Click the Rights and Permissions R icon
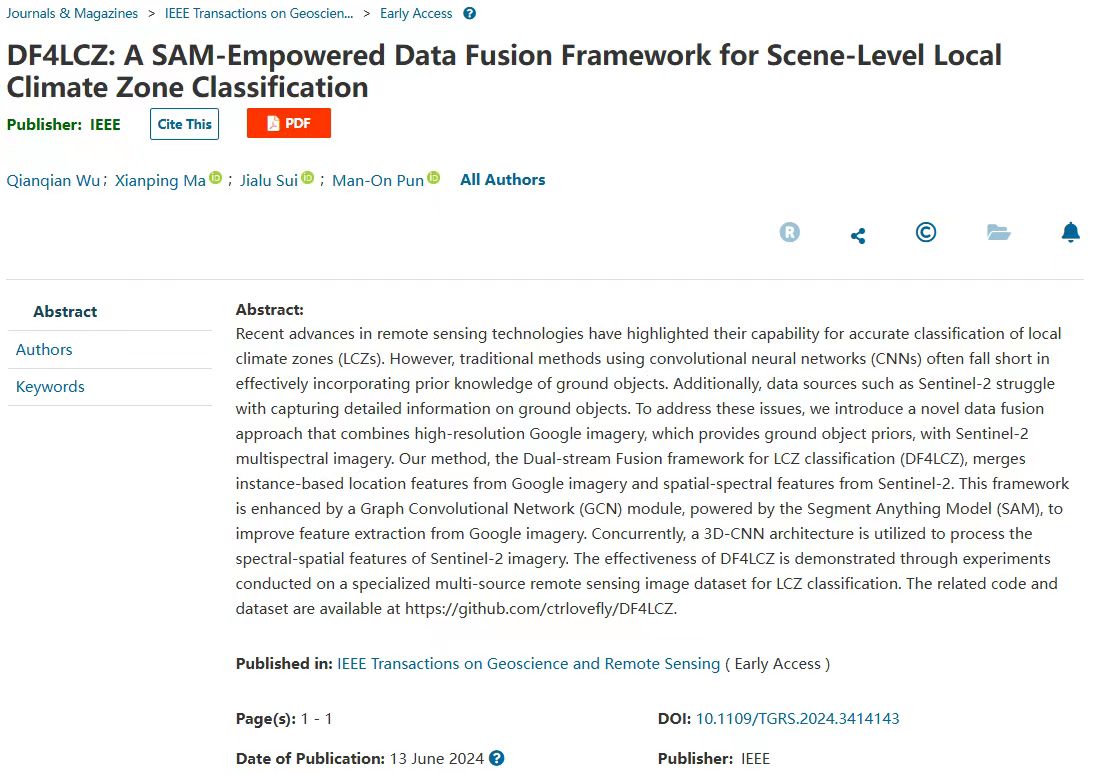Viewport: 1094px width, 774px height. [790, 233]
